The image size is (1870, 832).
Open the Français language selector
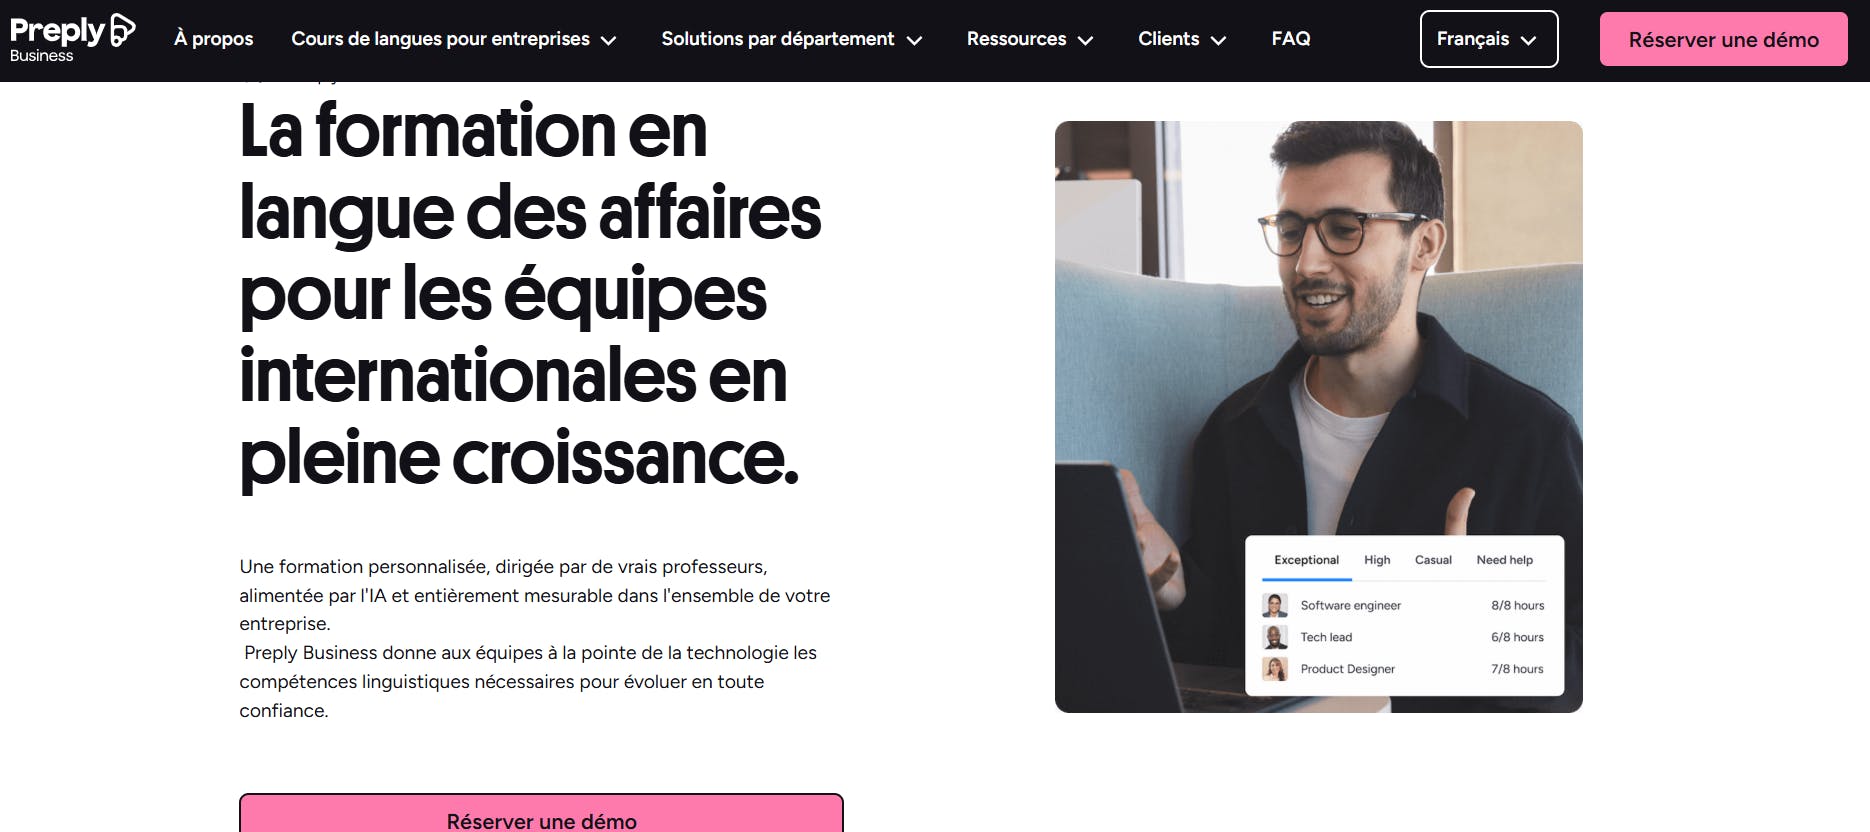pyautogui.click(x=1489, y=39)
